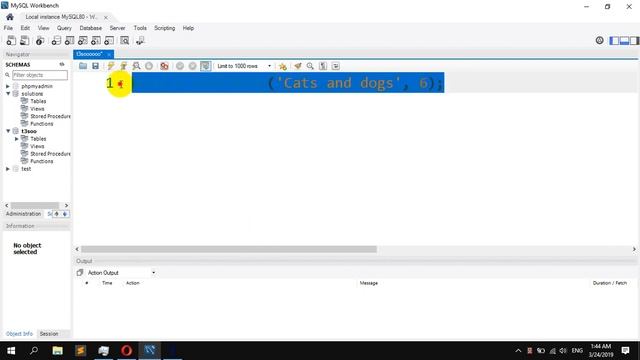Open a script file in this editor
The height and width of the screenshot is (360, 640).
[x=83, y=66]
